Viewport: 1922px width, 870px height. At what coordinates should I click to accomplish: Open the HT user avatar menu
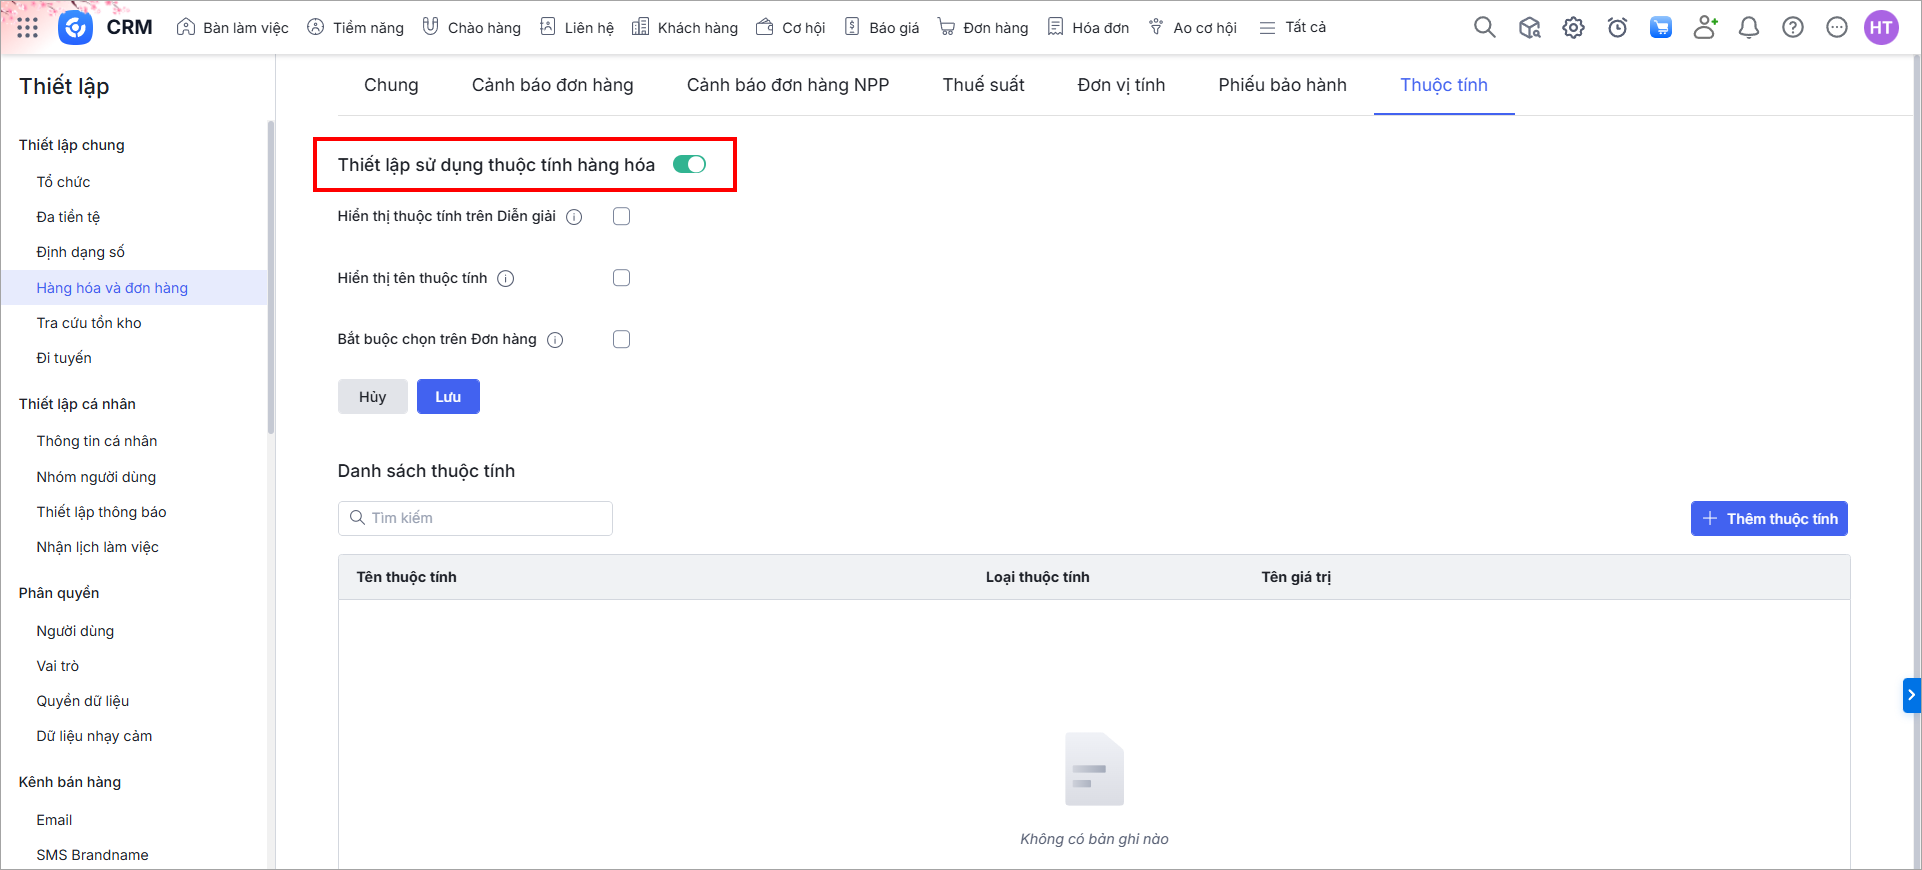(x=1880, y=28)
